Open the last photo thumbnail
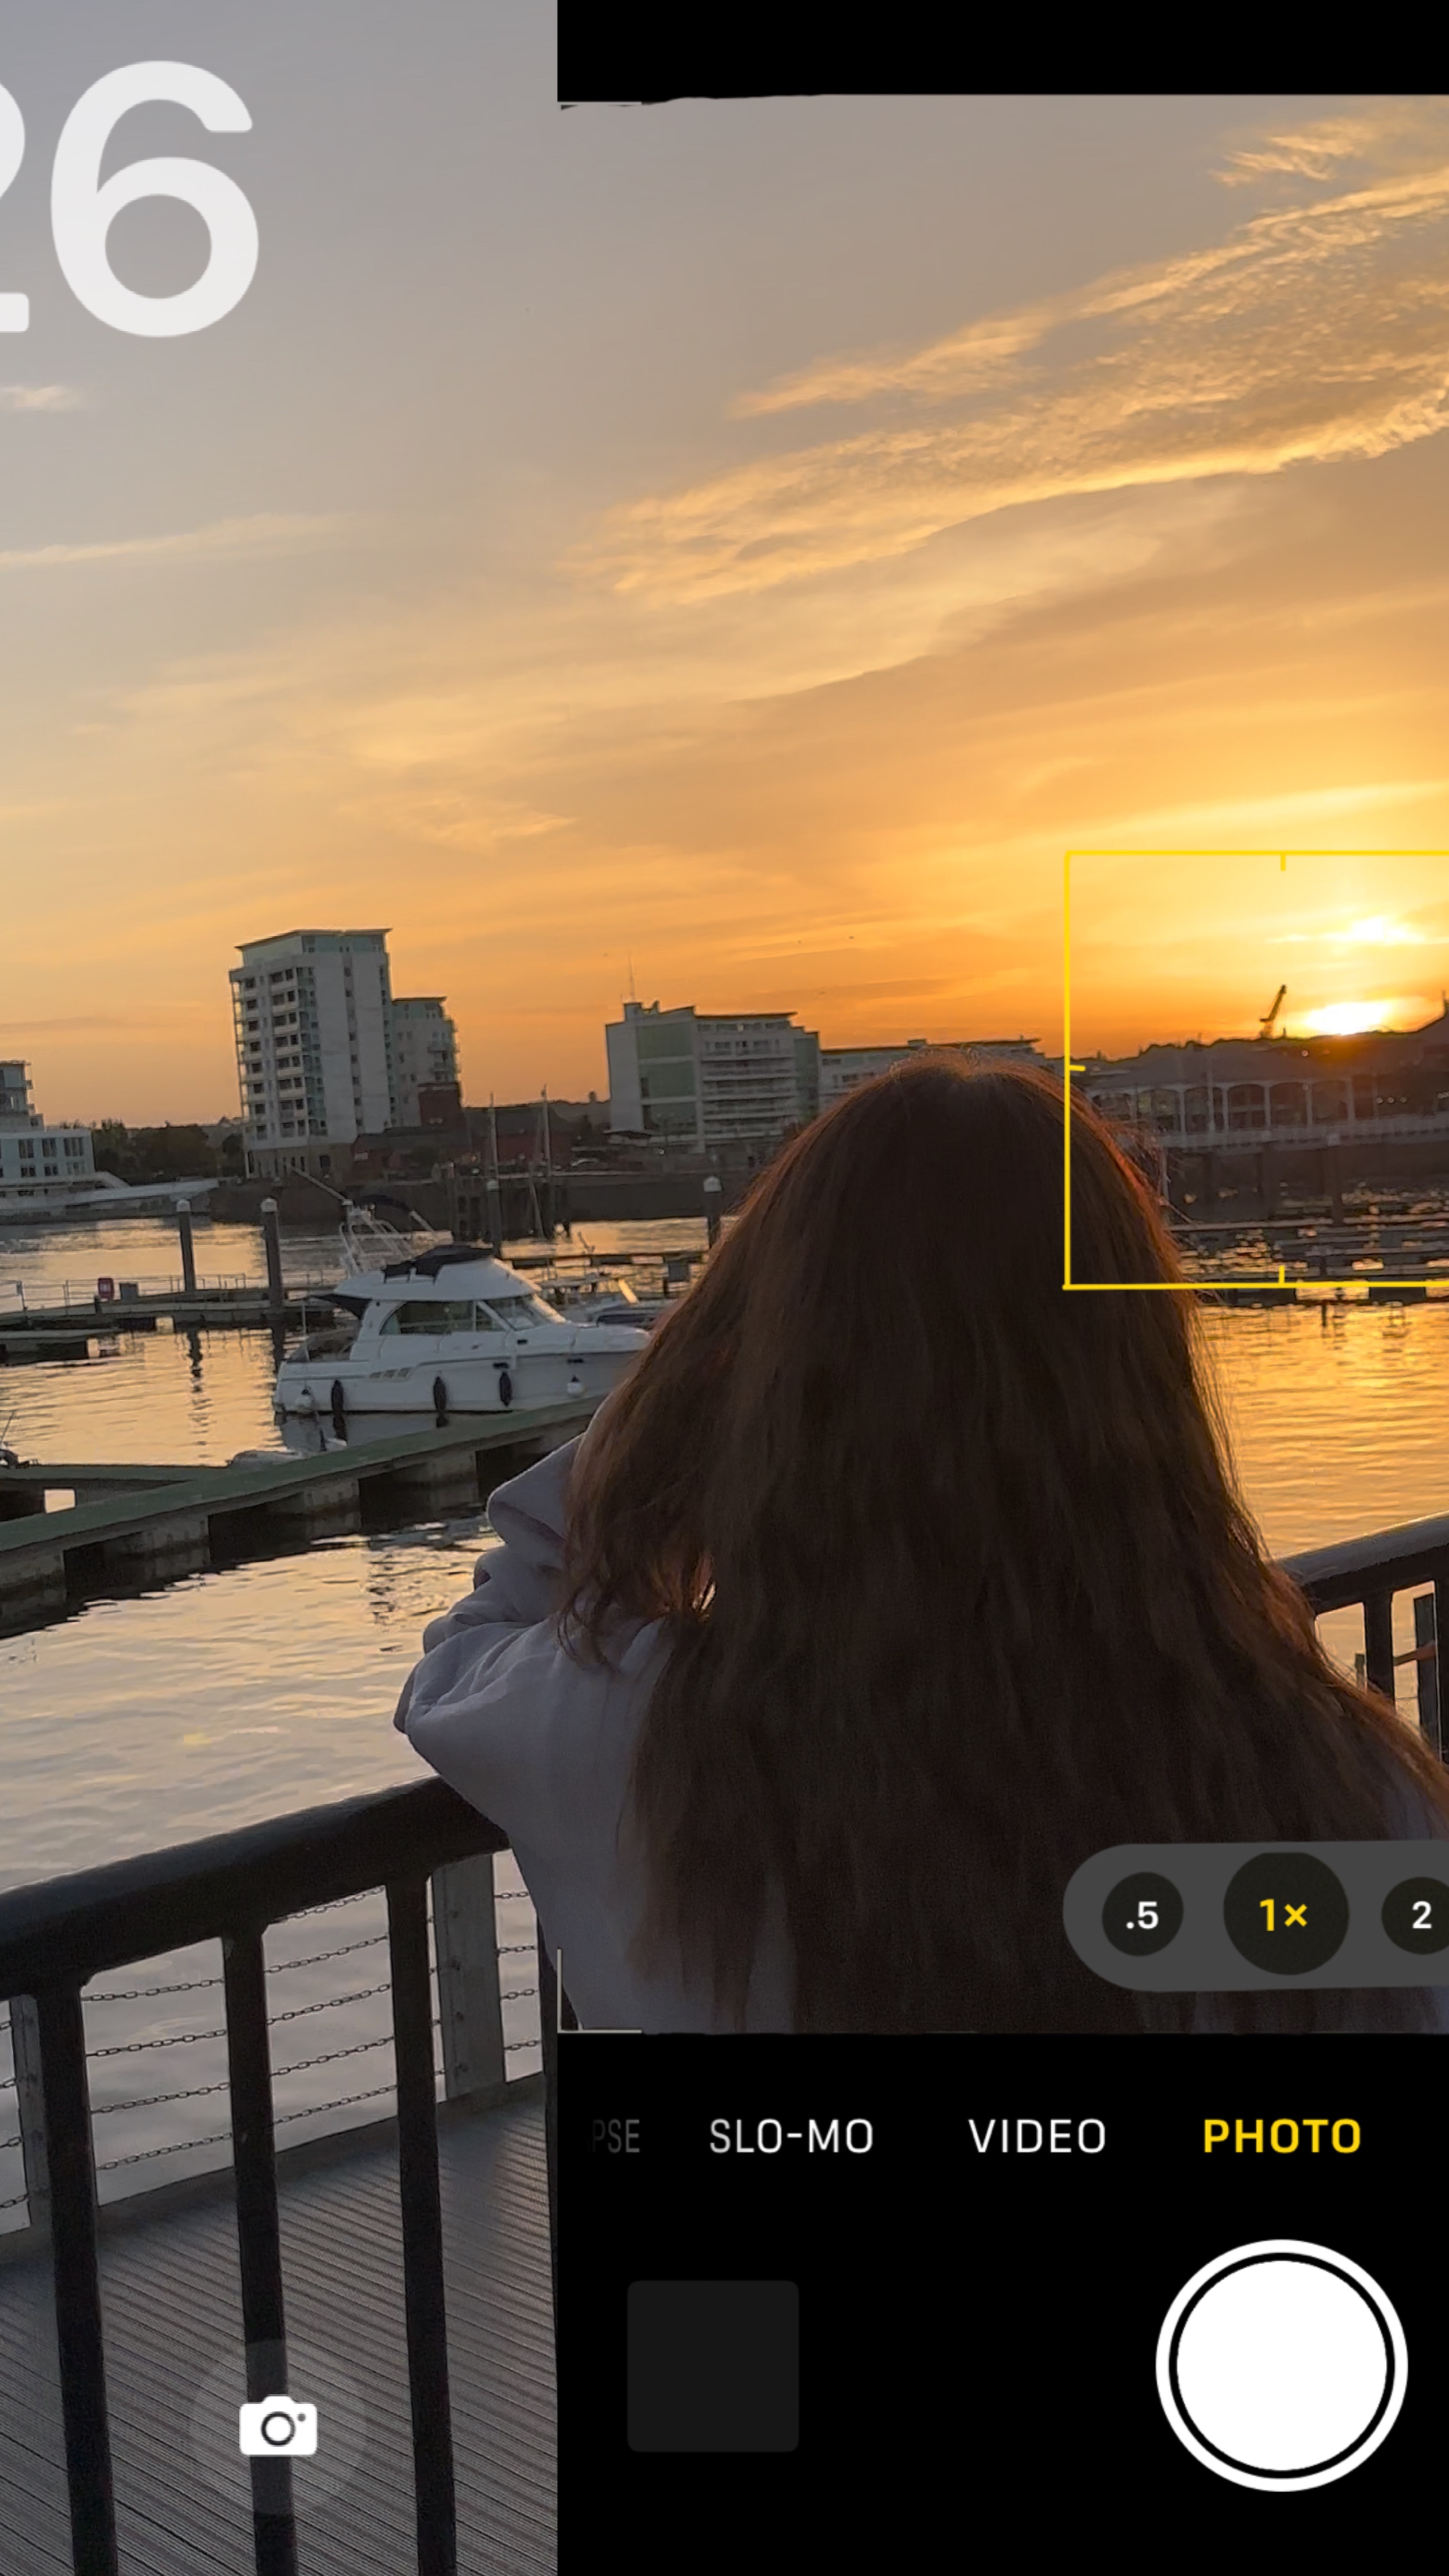 (712, 2366)
